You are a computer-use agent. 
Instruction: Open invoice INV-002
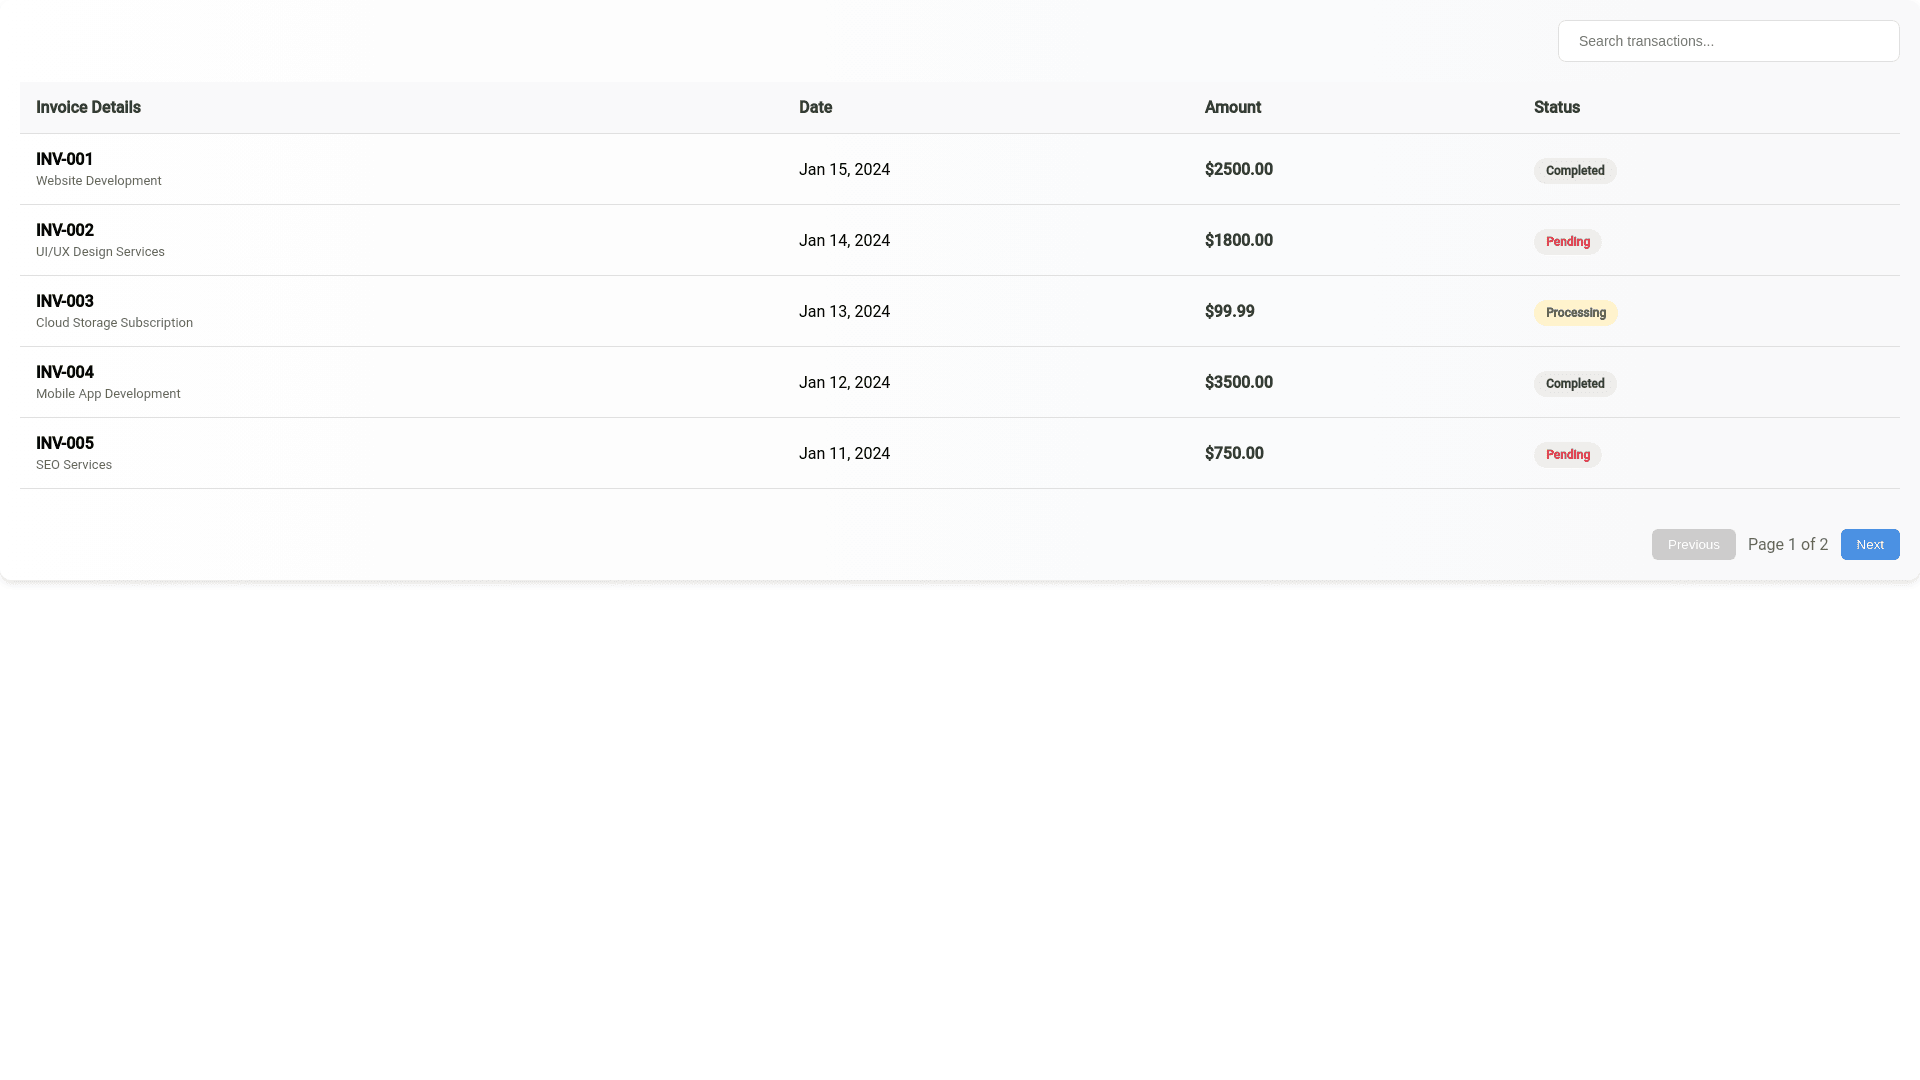[65, 231]
